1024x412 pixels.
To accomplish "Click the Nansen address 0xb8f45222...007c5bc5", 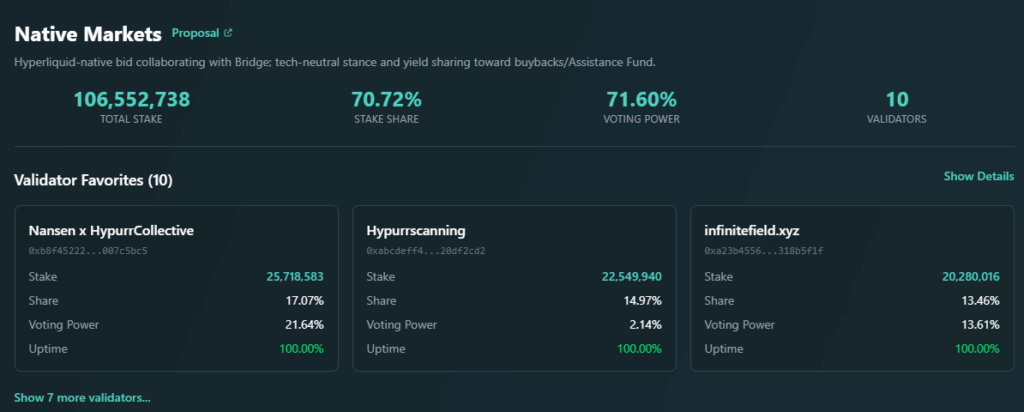I will [x=88, y=250].
